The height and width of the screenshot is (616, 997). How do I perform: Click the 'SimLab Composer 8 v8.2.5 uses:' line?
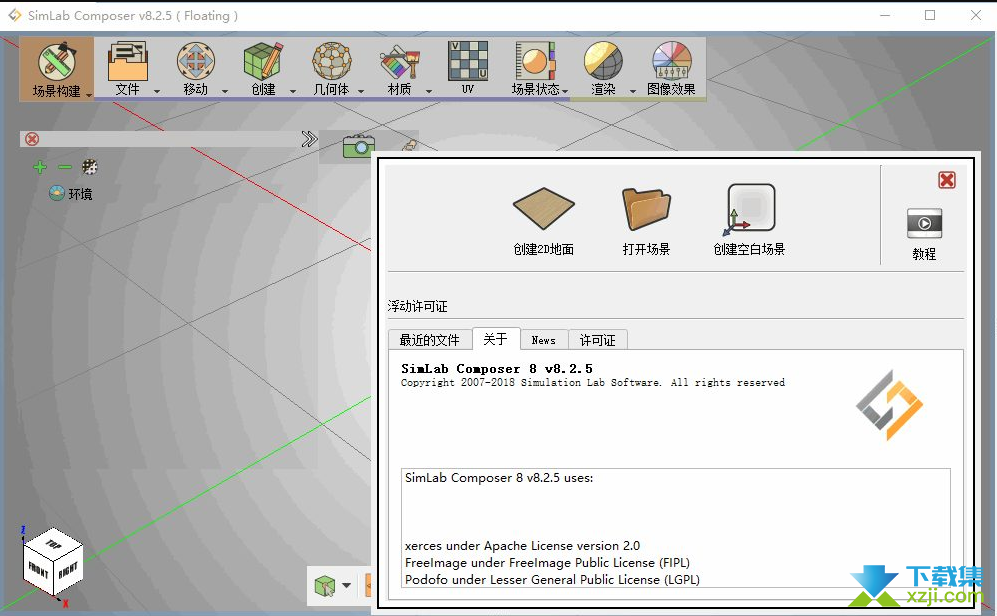[x=499, y=478]
